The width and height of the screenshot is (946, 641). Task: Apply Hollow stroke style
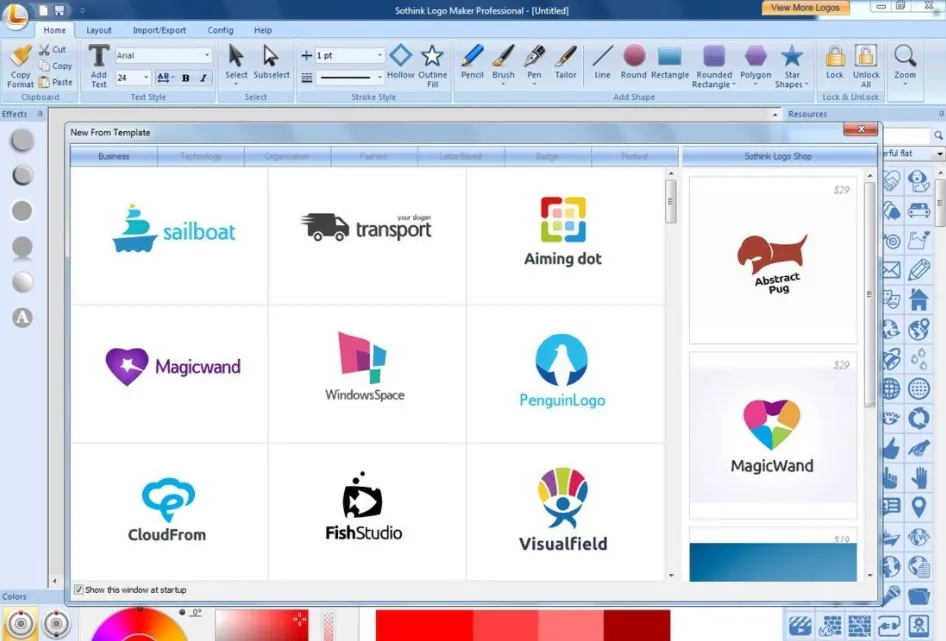tap(401, 62)
